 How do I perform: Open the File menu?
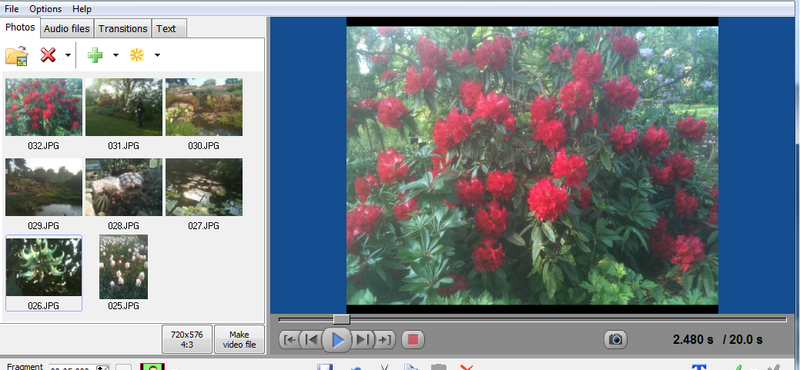tap(11, 9)
